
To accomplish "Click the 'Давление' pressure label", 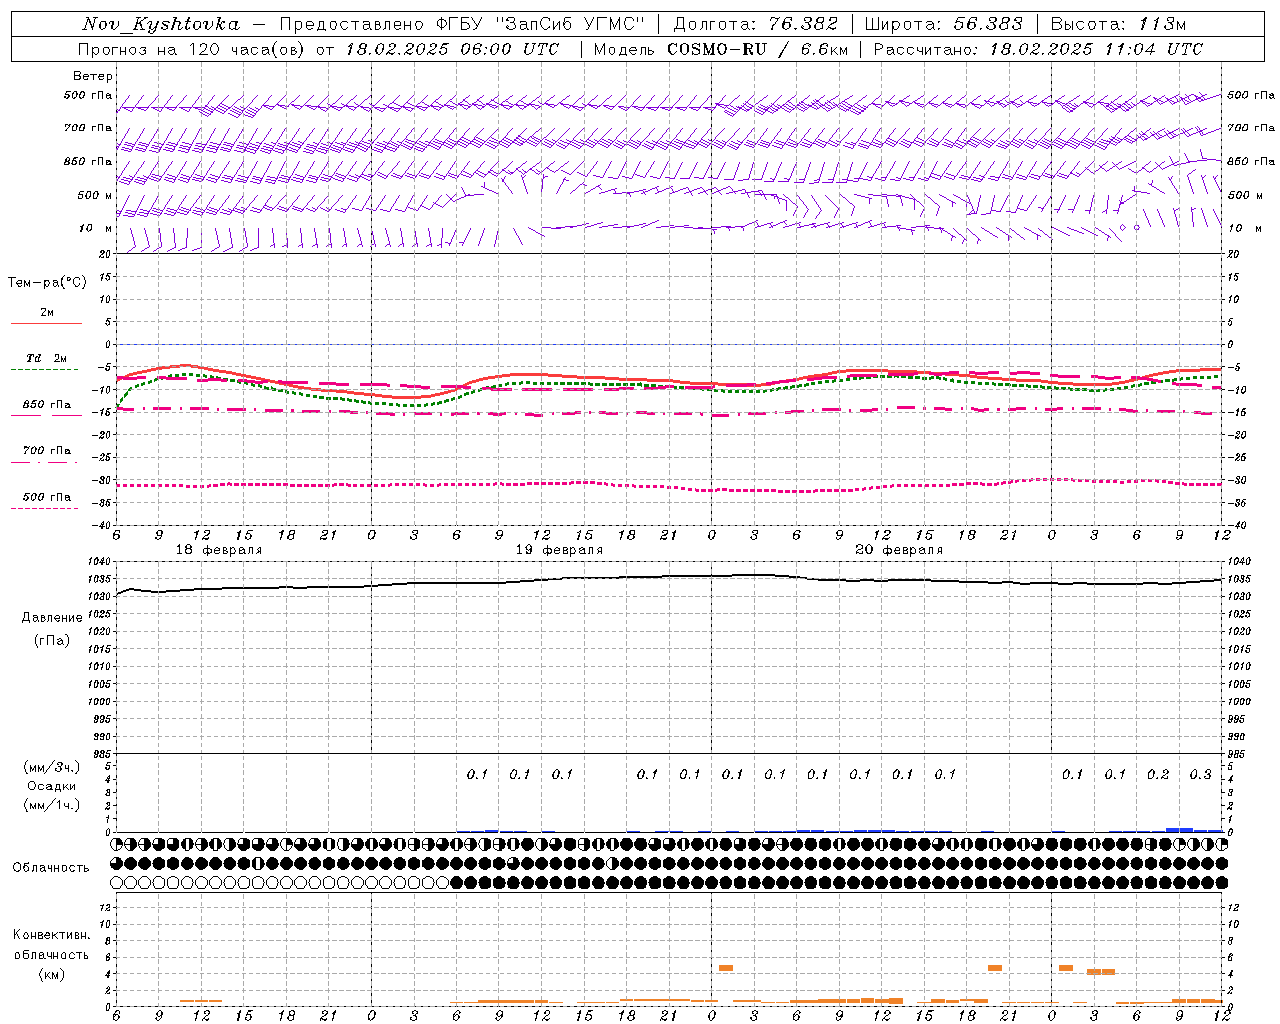I will click(x=52, y=618).
